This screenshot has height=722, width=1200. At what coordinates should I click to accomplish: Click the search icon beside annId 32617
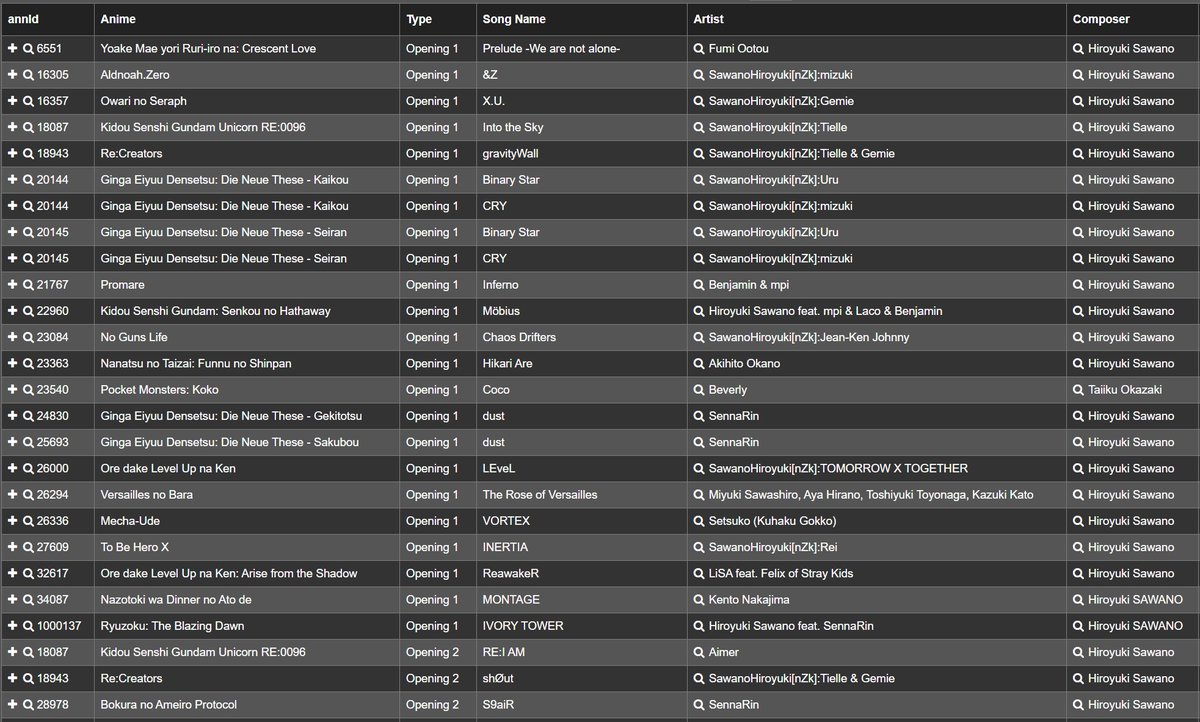pos(28,573)
